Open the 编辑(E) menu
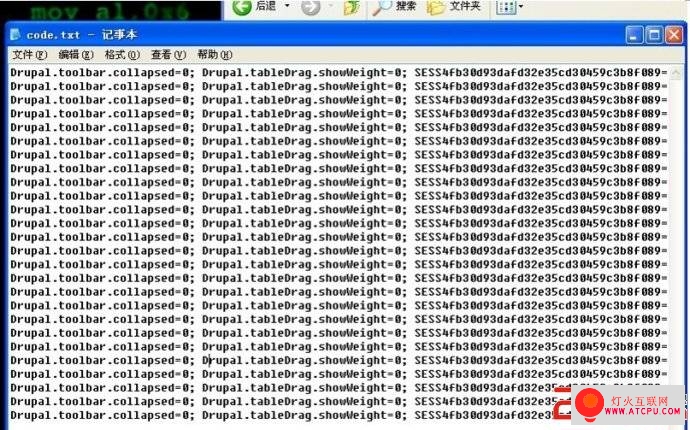This screenshot has width=690, height=430. pyautogui.click(x=76, y=55)
